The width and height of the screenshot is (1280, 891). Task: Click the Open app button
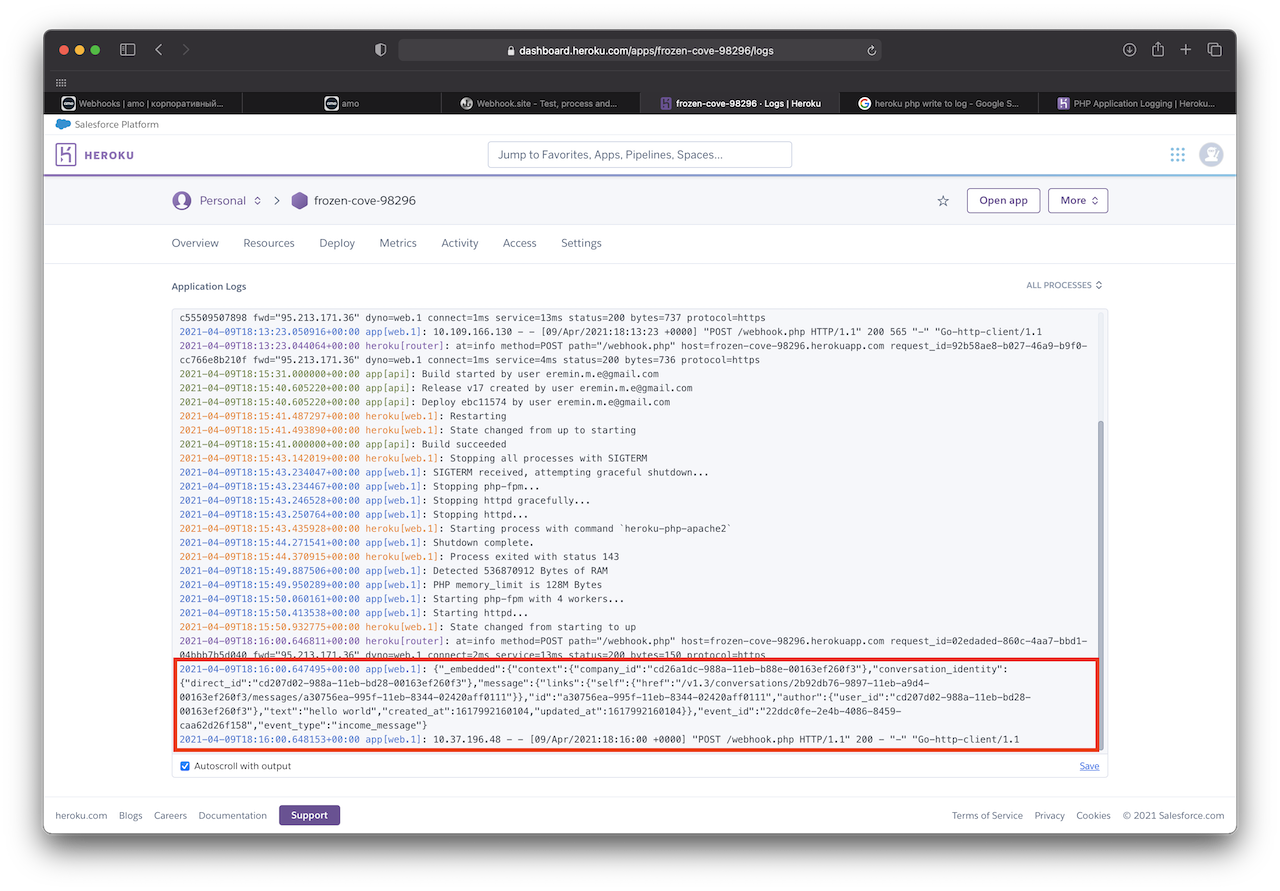(x=1003, y=200)
